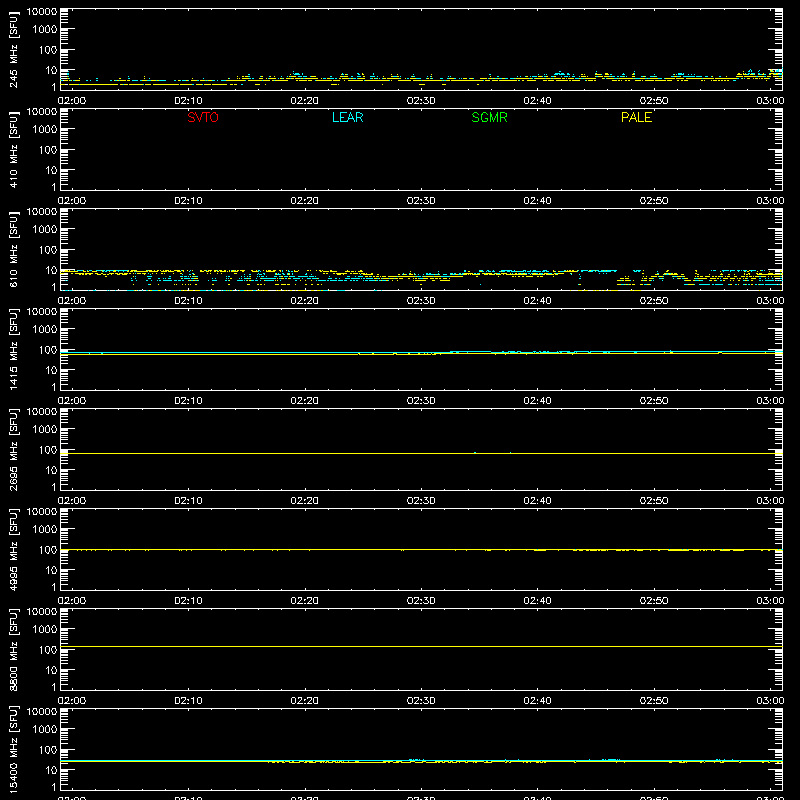Click the 02:10 time label under the 2695 MHz plot
This screenshot has height=800, width=800.
(x=188, y=501)
